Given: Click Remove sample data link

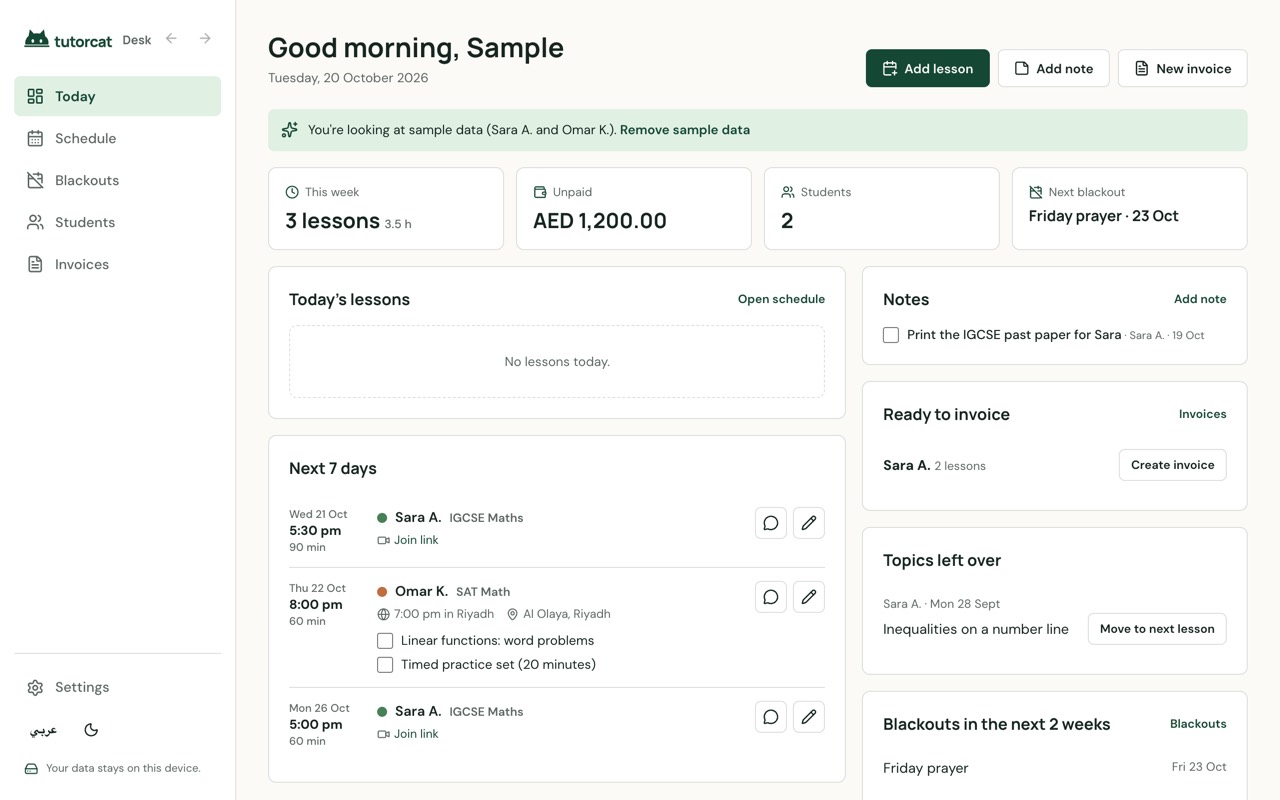Looking at the screenshot, I should click(x=685, y=130).
